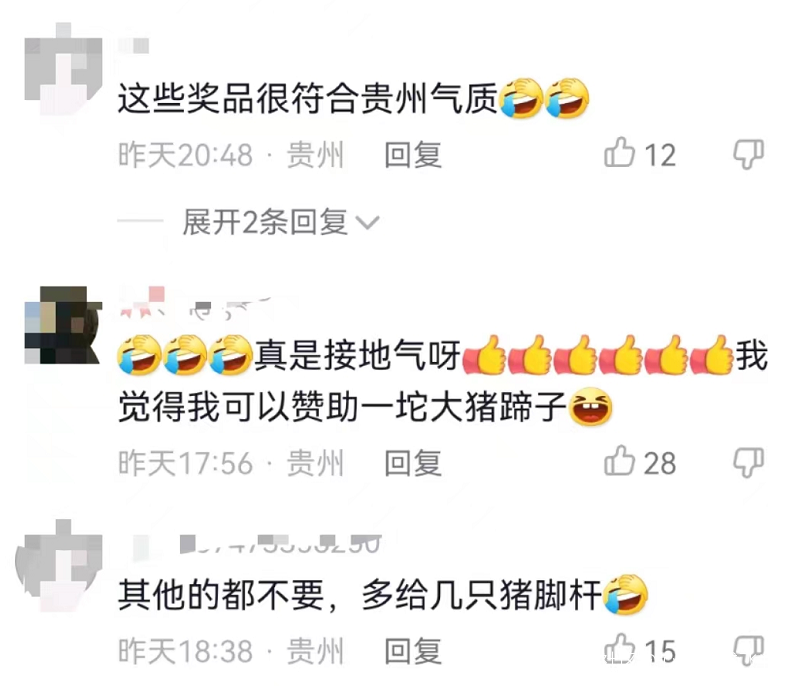Like the comment posted at 17:56

[619, 461]
